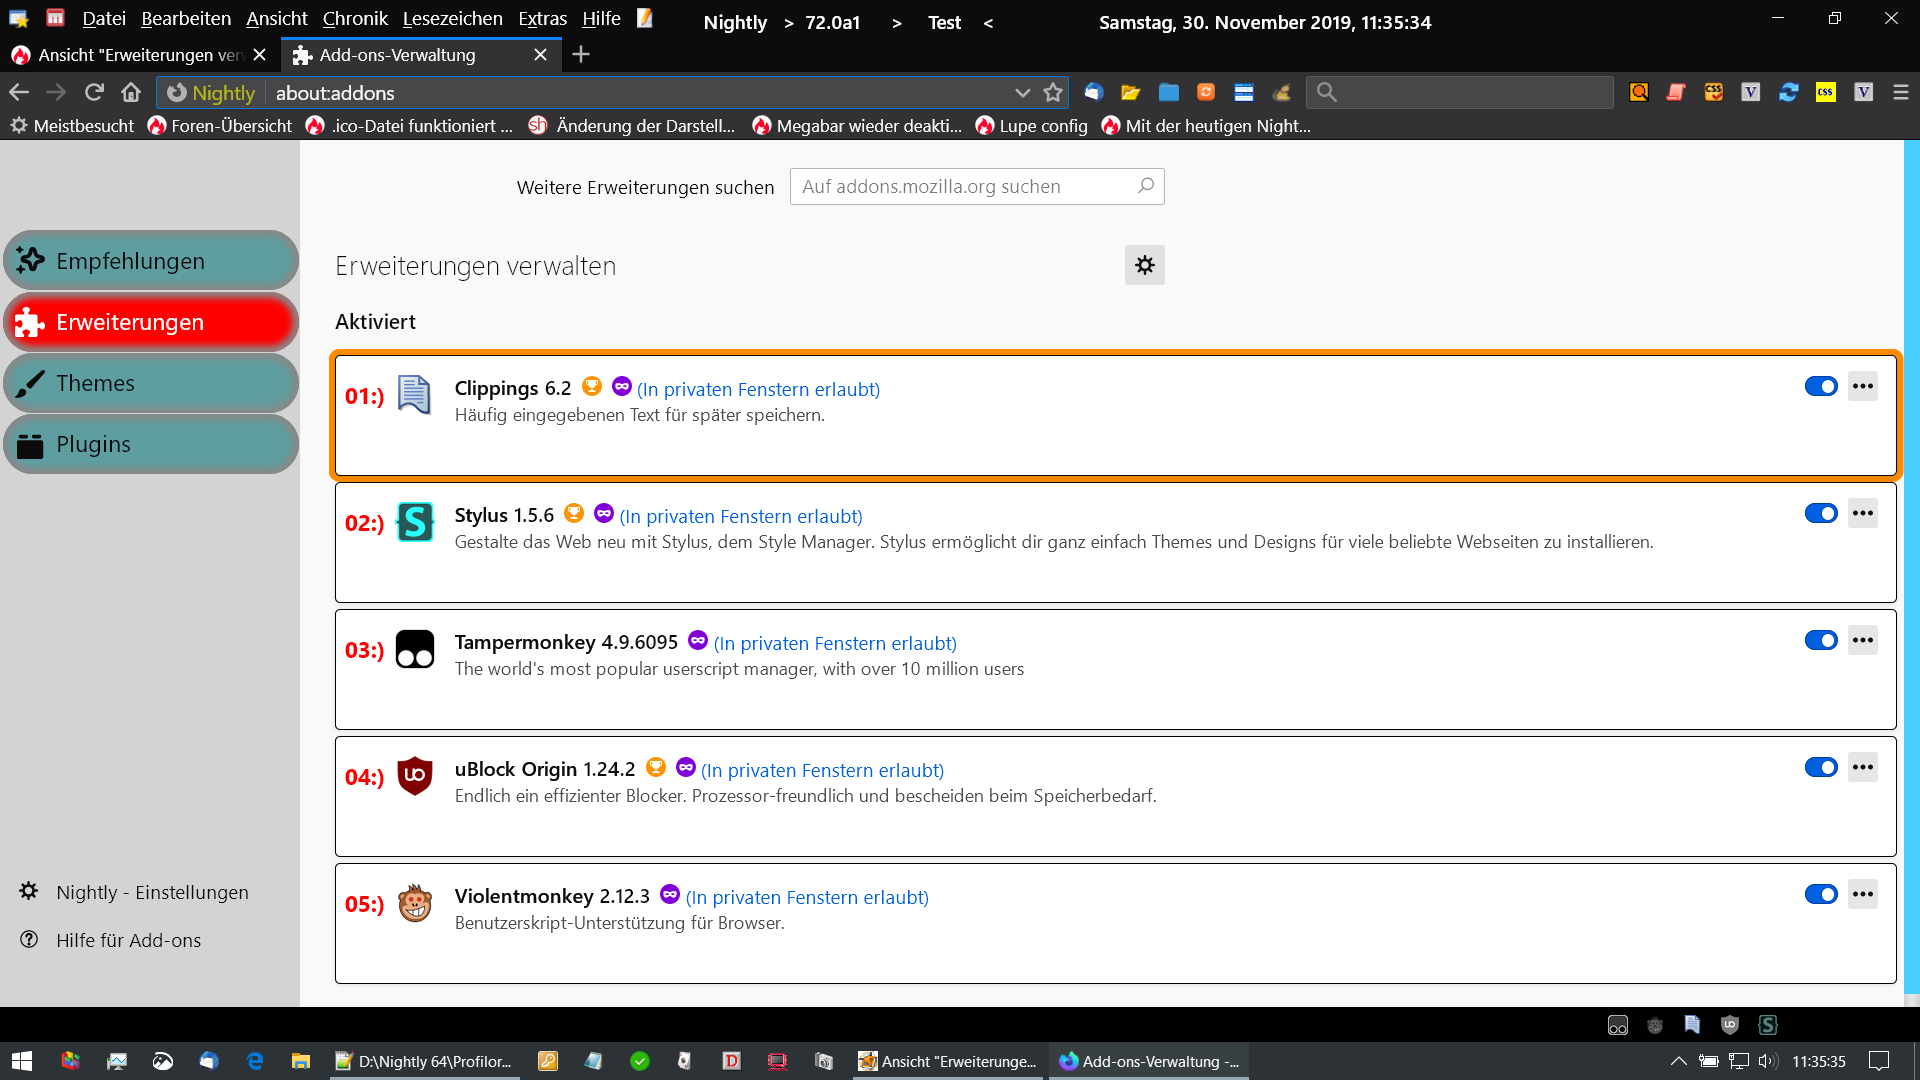The image size is (1920, 1080).
Task: Click the gear tools for all add-ons
Action: [x=1144, y=265]
